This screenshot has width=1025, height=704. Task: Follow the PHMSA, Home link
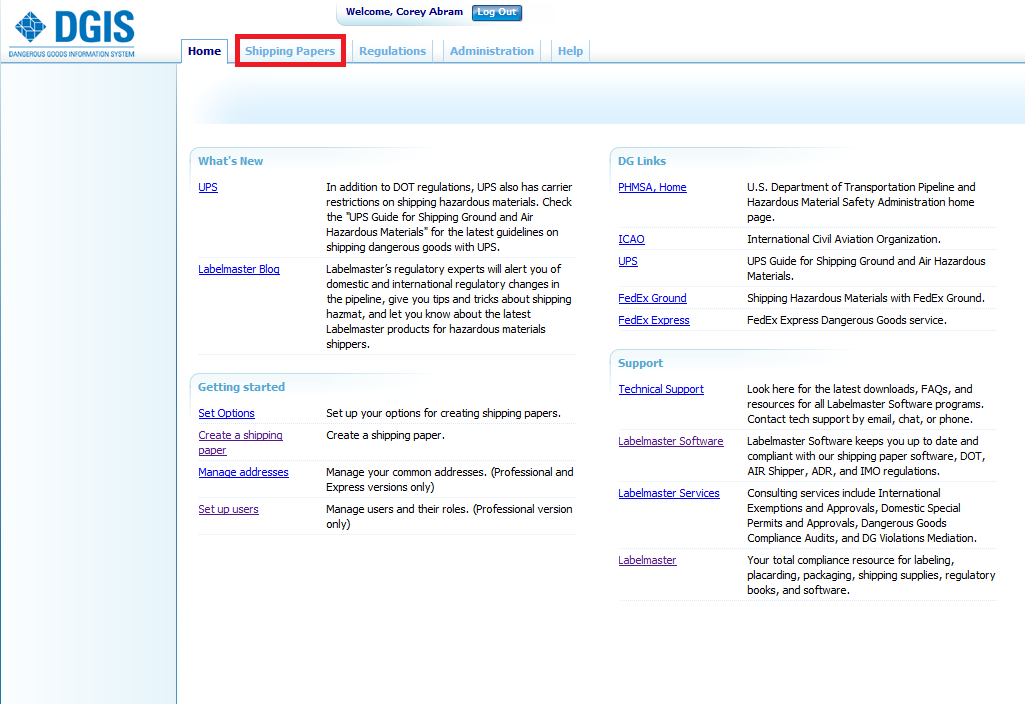tap(652, 187)
